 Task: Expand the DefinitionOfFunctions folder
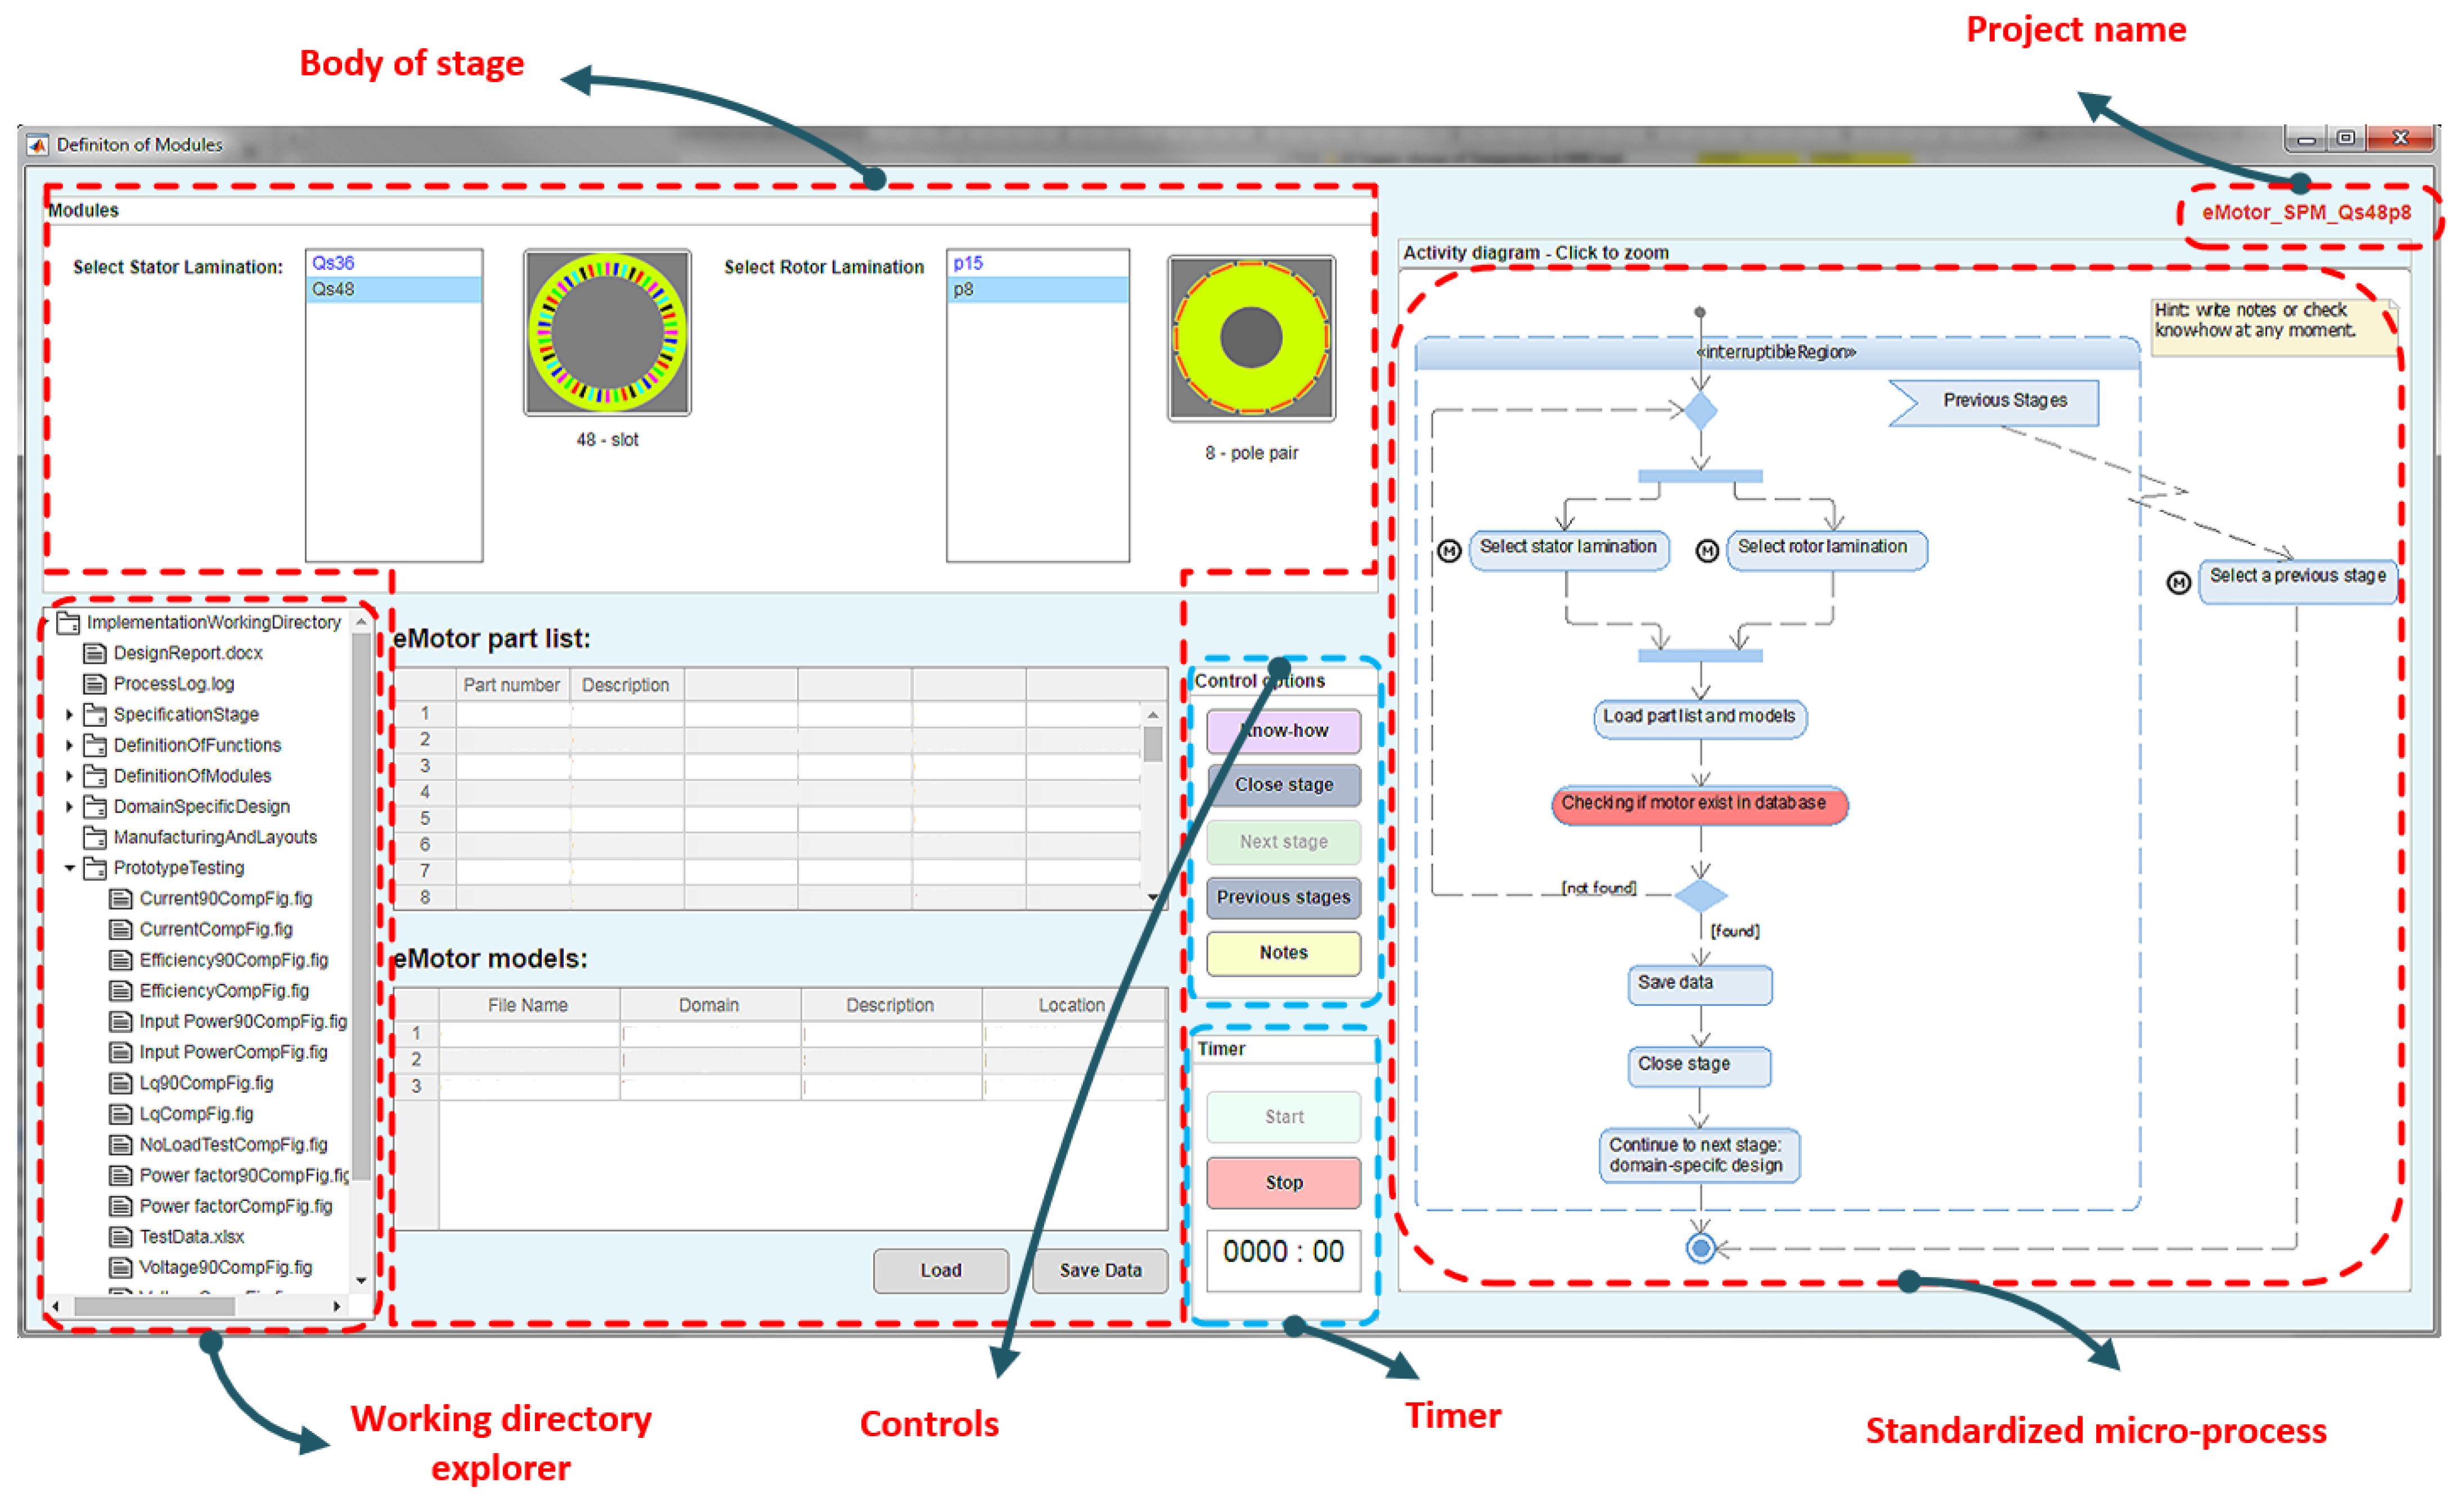click(x=69, y=745)
